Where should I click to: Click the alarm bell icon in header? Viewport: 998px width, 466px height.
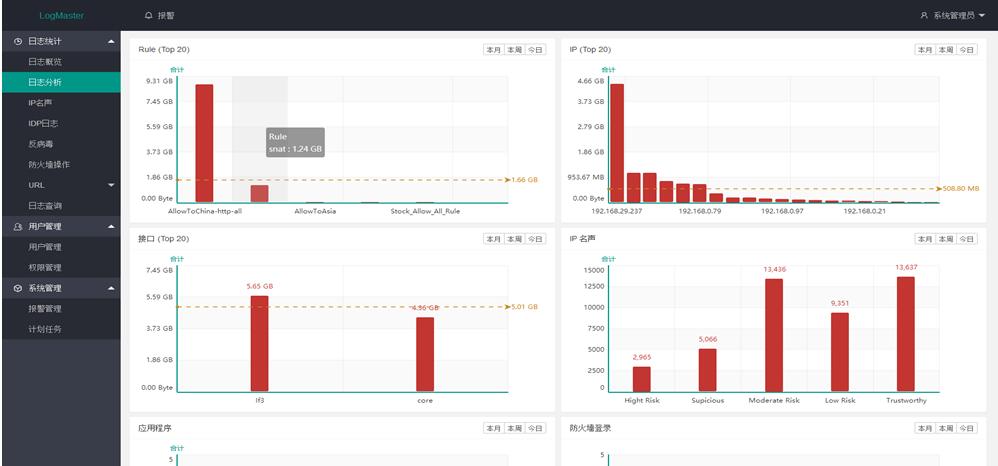tap(149, 16)
